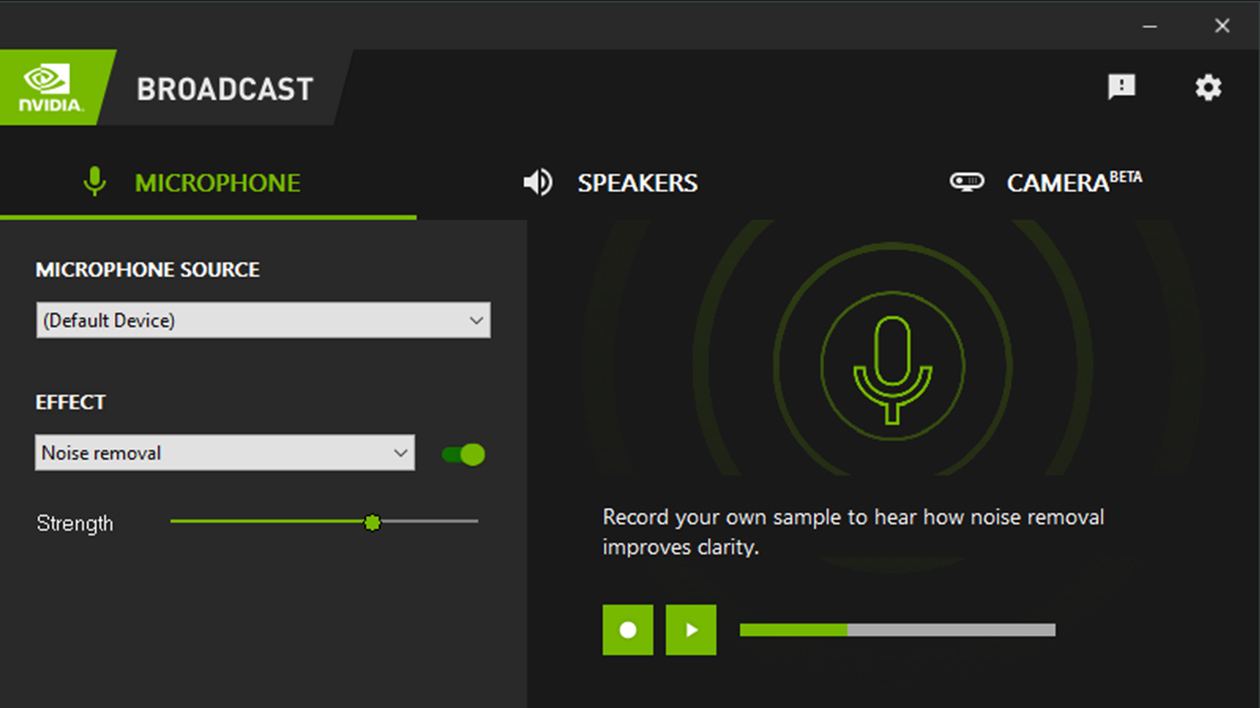The width and height of the screenshot is (1260, 708).
Task: Select the Microphone tab label
Action: pos(217,183)
